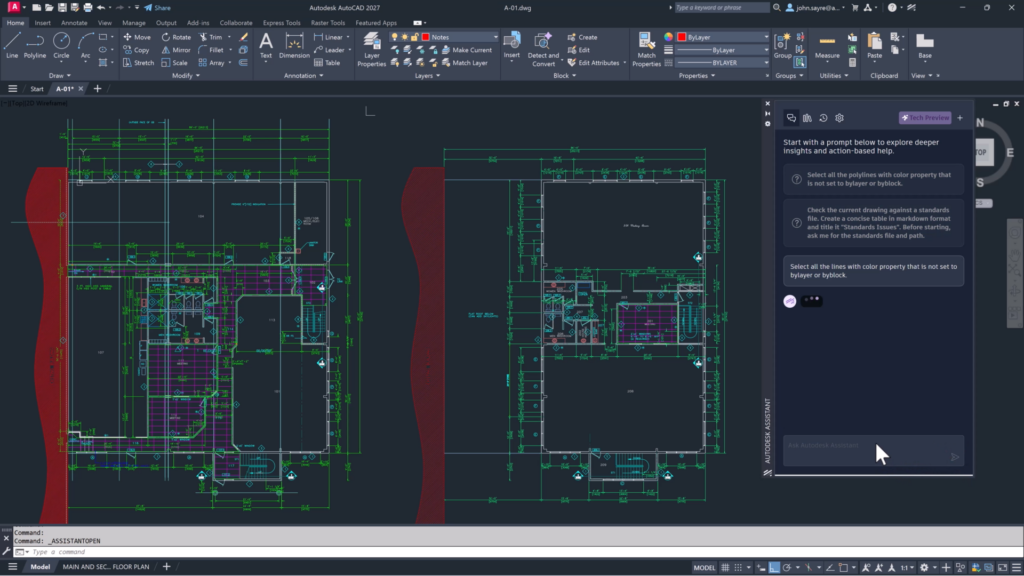This screenshot has width=1024, height=576.
Task: Switch to MAIN AND SEC.. FLOOR PLAN layout tab
Action: (106, 567)
